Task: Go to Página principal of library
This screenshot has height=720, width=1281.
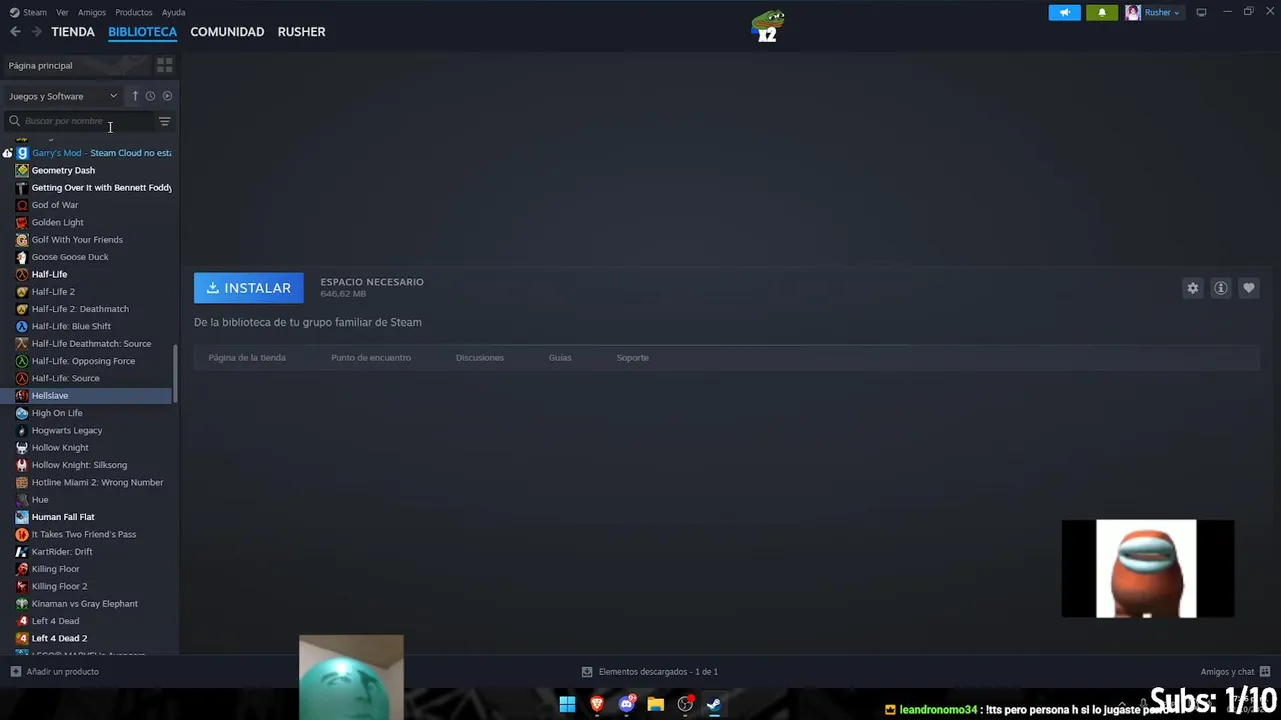Action: point(76,65)
